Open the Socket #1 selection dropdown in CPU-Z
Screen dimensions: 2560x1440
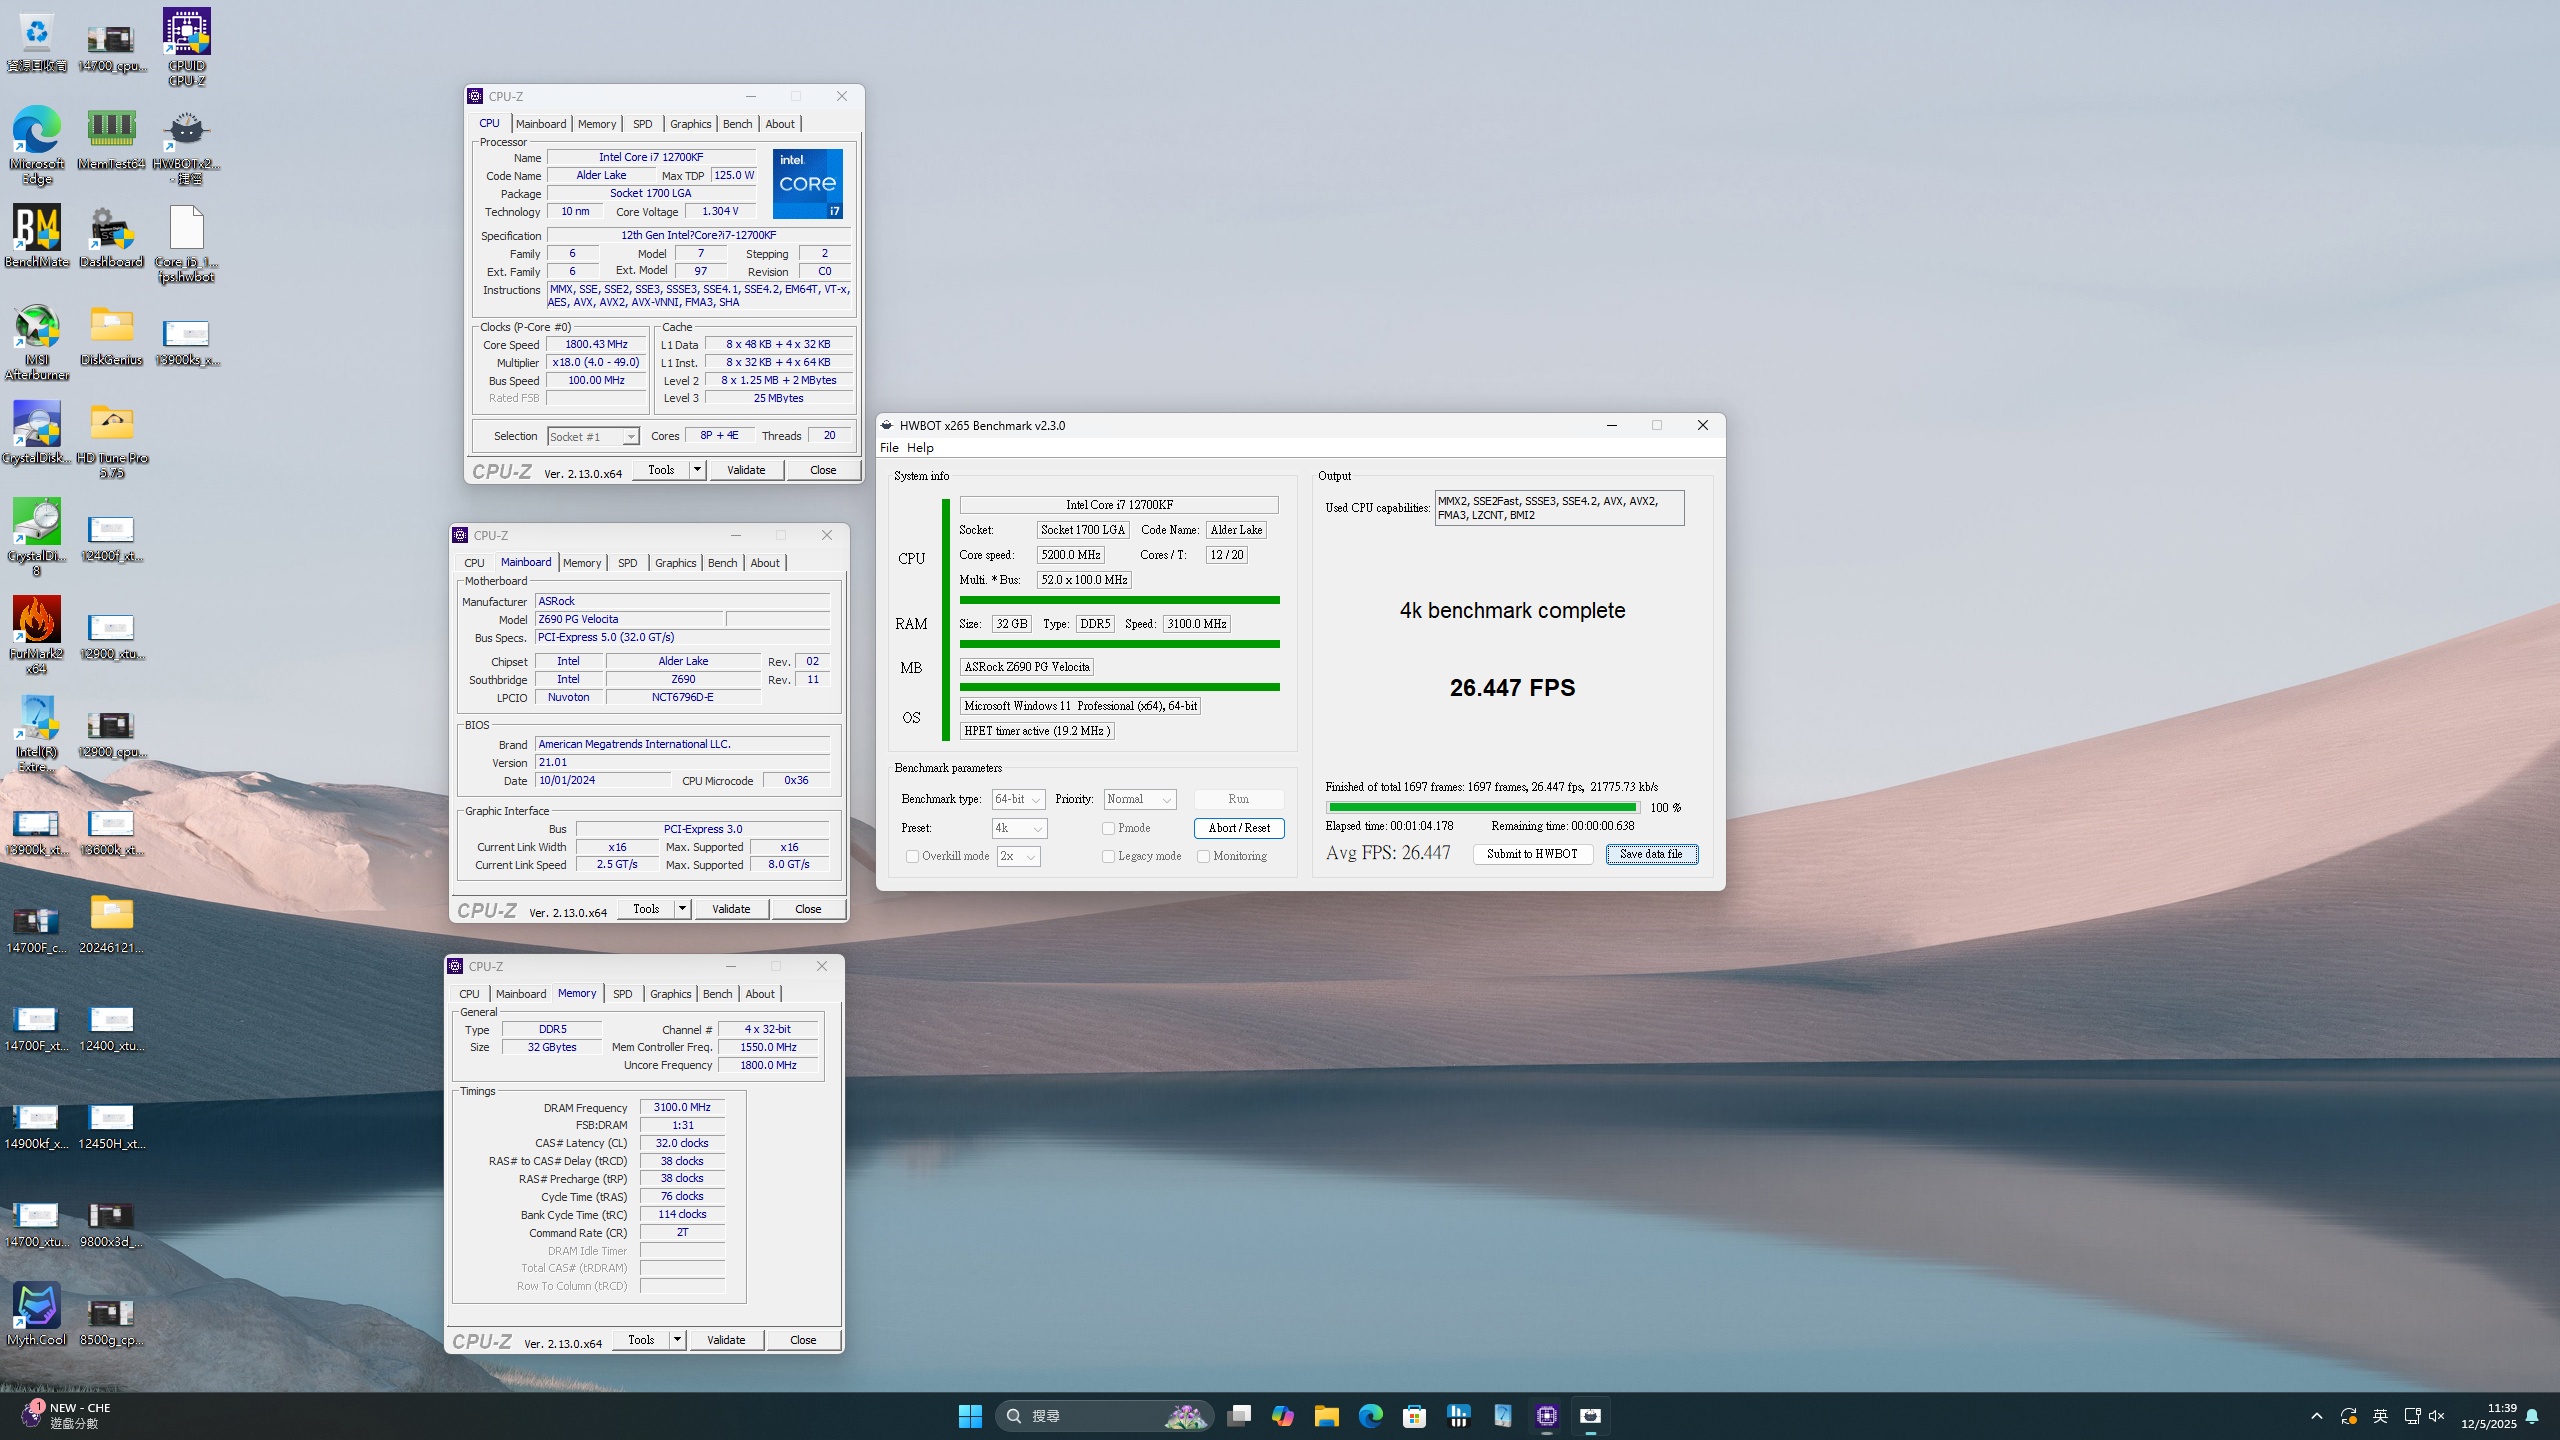coord(593,436)
